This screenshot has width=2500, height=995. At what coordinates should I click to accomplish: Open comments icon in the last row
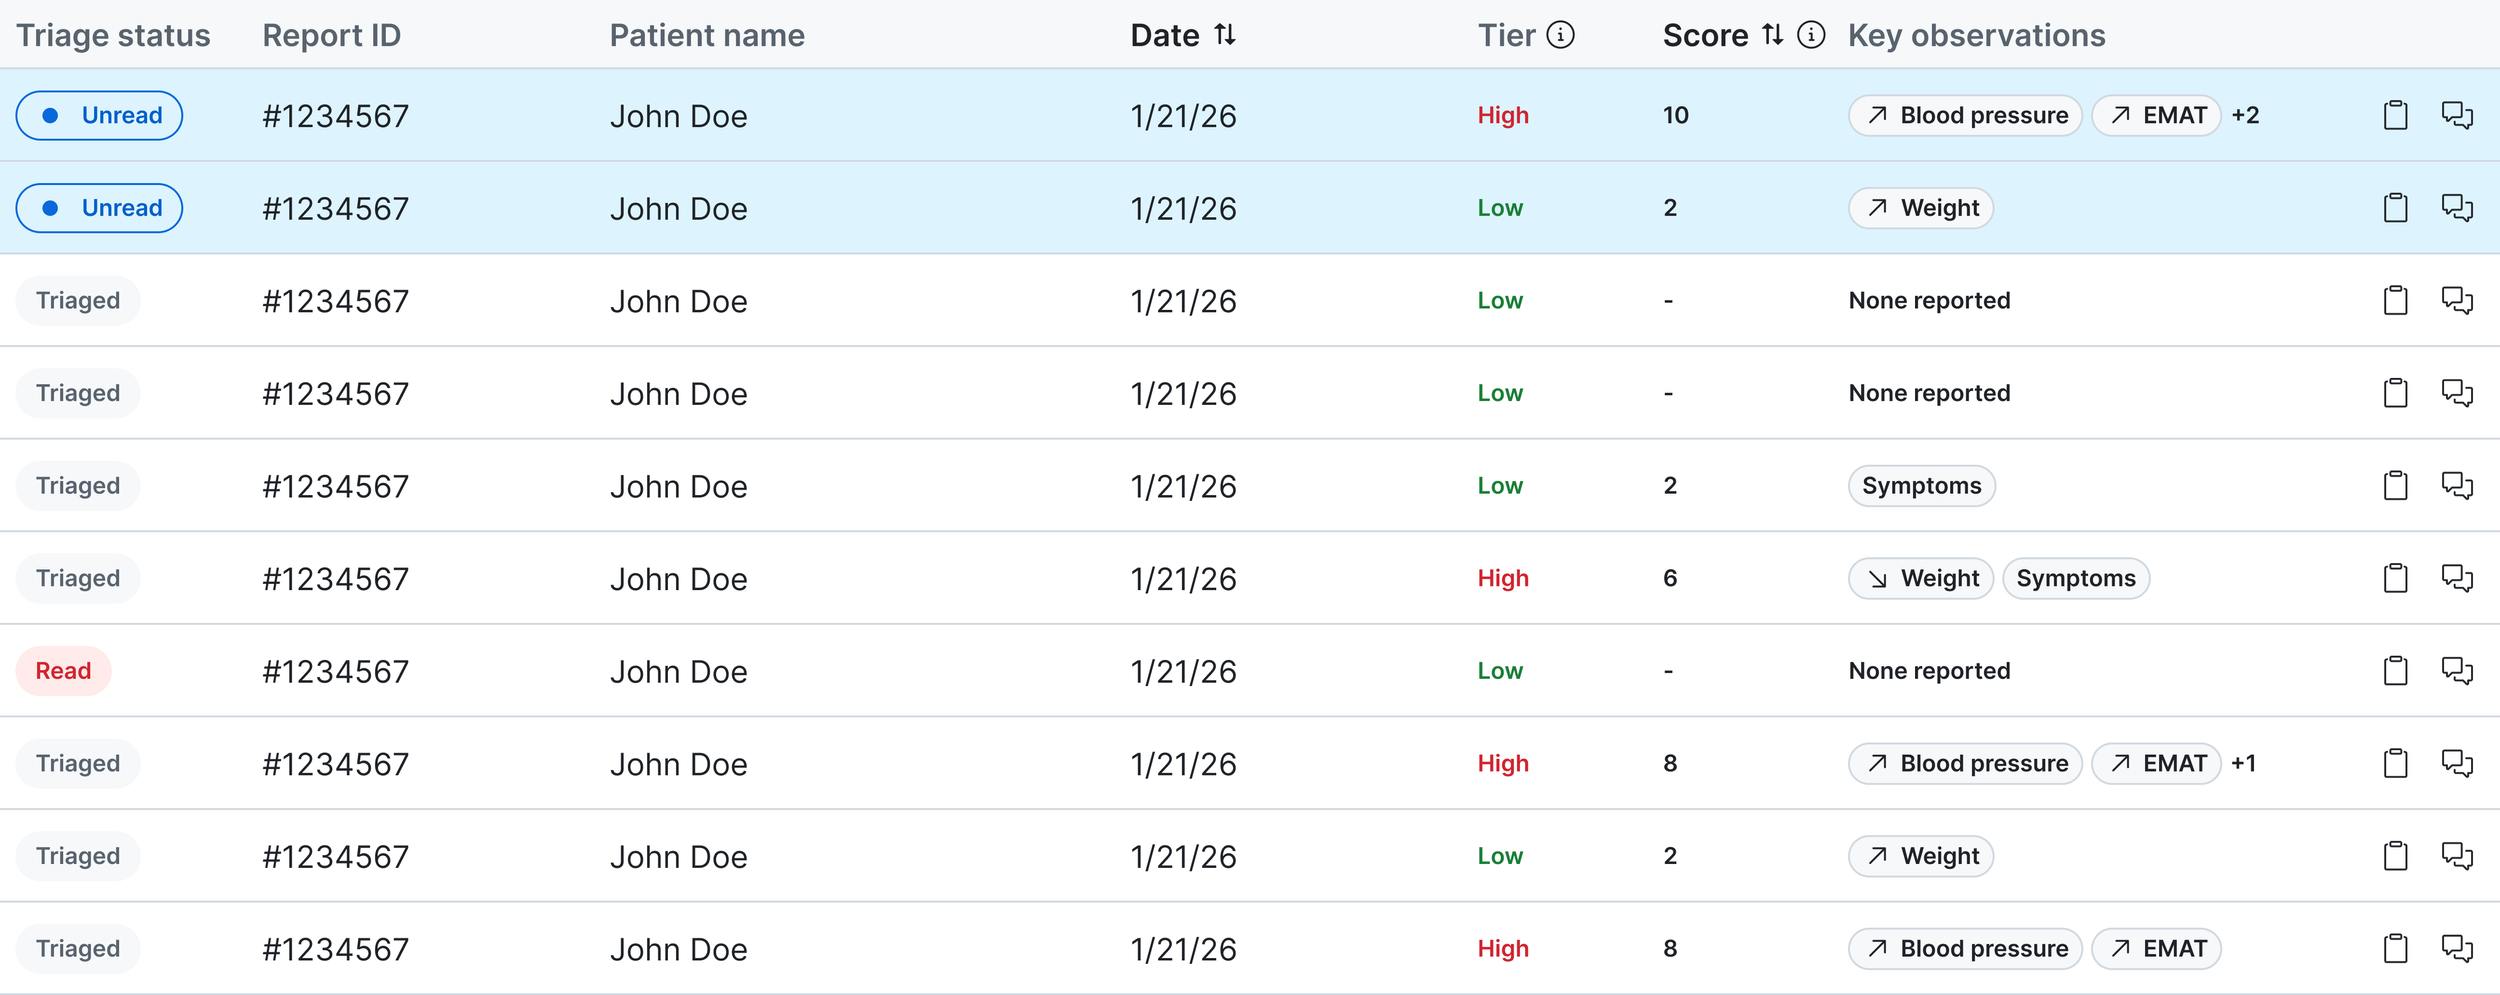[x=2457, y=948]
